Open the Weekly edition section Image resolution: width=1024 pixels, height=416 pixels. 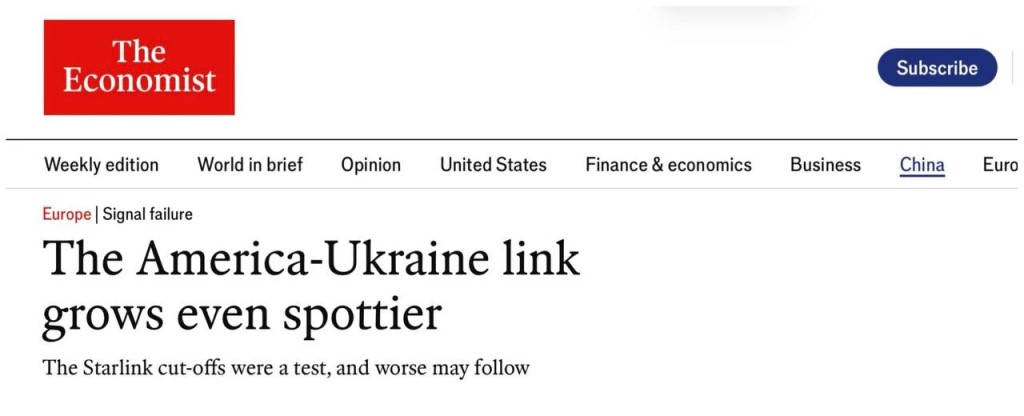pyautogui.click(x=101, y=165)
